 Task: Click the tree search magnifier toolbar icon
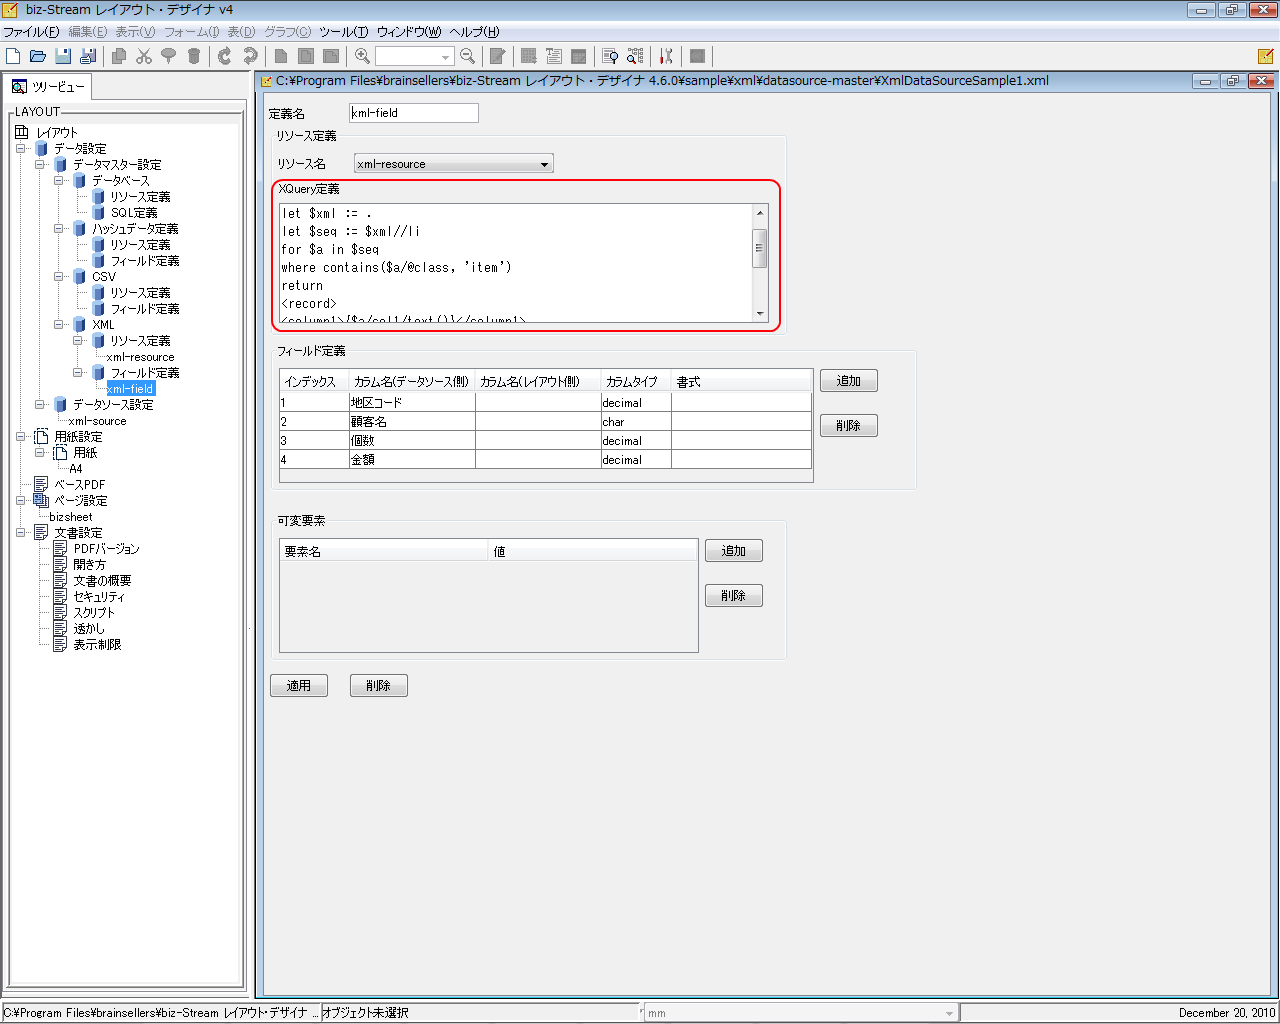(x=635, y=56)
